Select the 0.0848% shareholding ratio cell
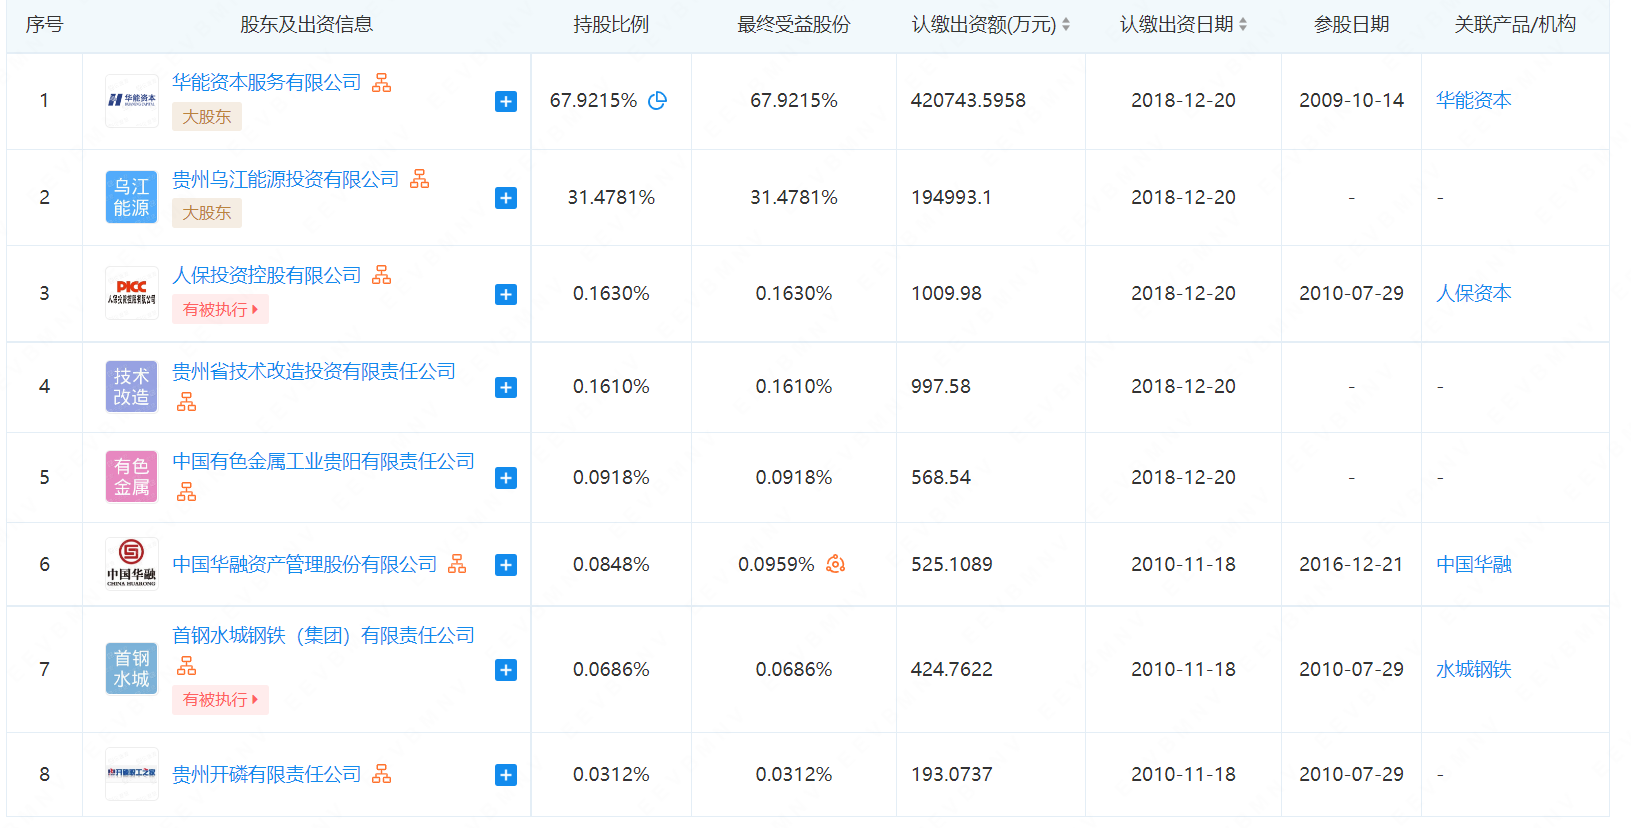The height and width of the screenshot is (828, 1631). 611,565
